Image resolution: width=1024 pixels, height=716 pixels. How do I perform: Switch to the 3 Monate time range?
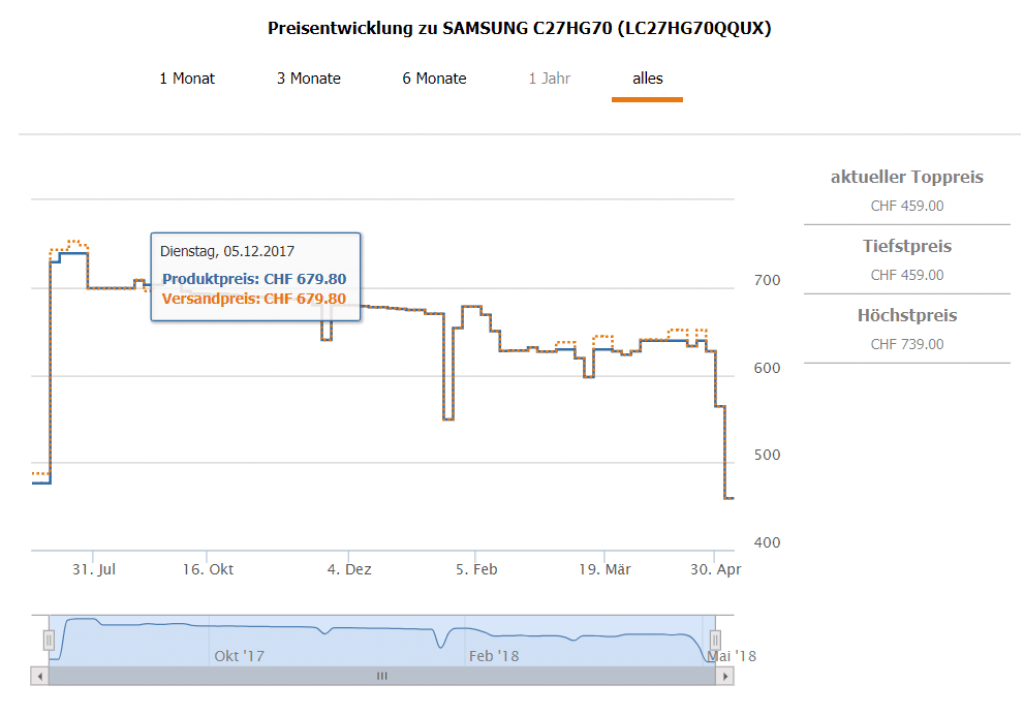coord(309,78)
